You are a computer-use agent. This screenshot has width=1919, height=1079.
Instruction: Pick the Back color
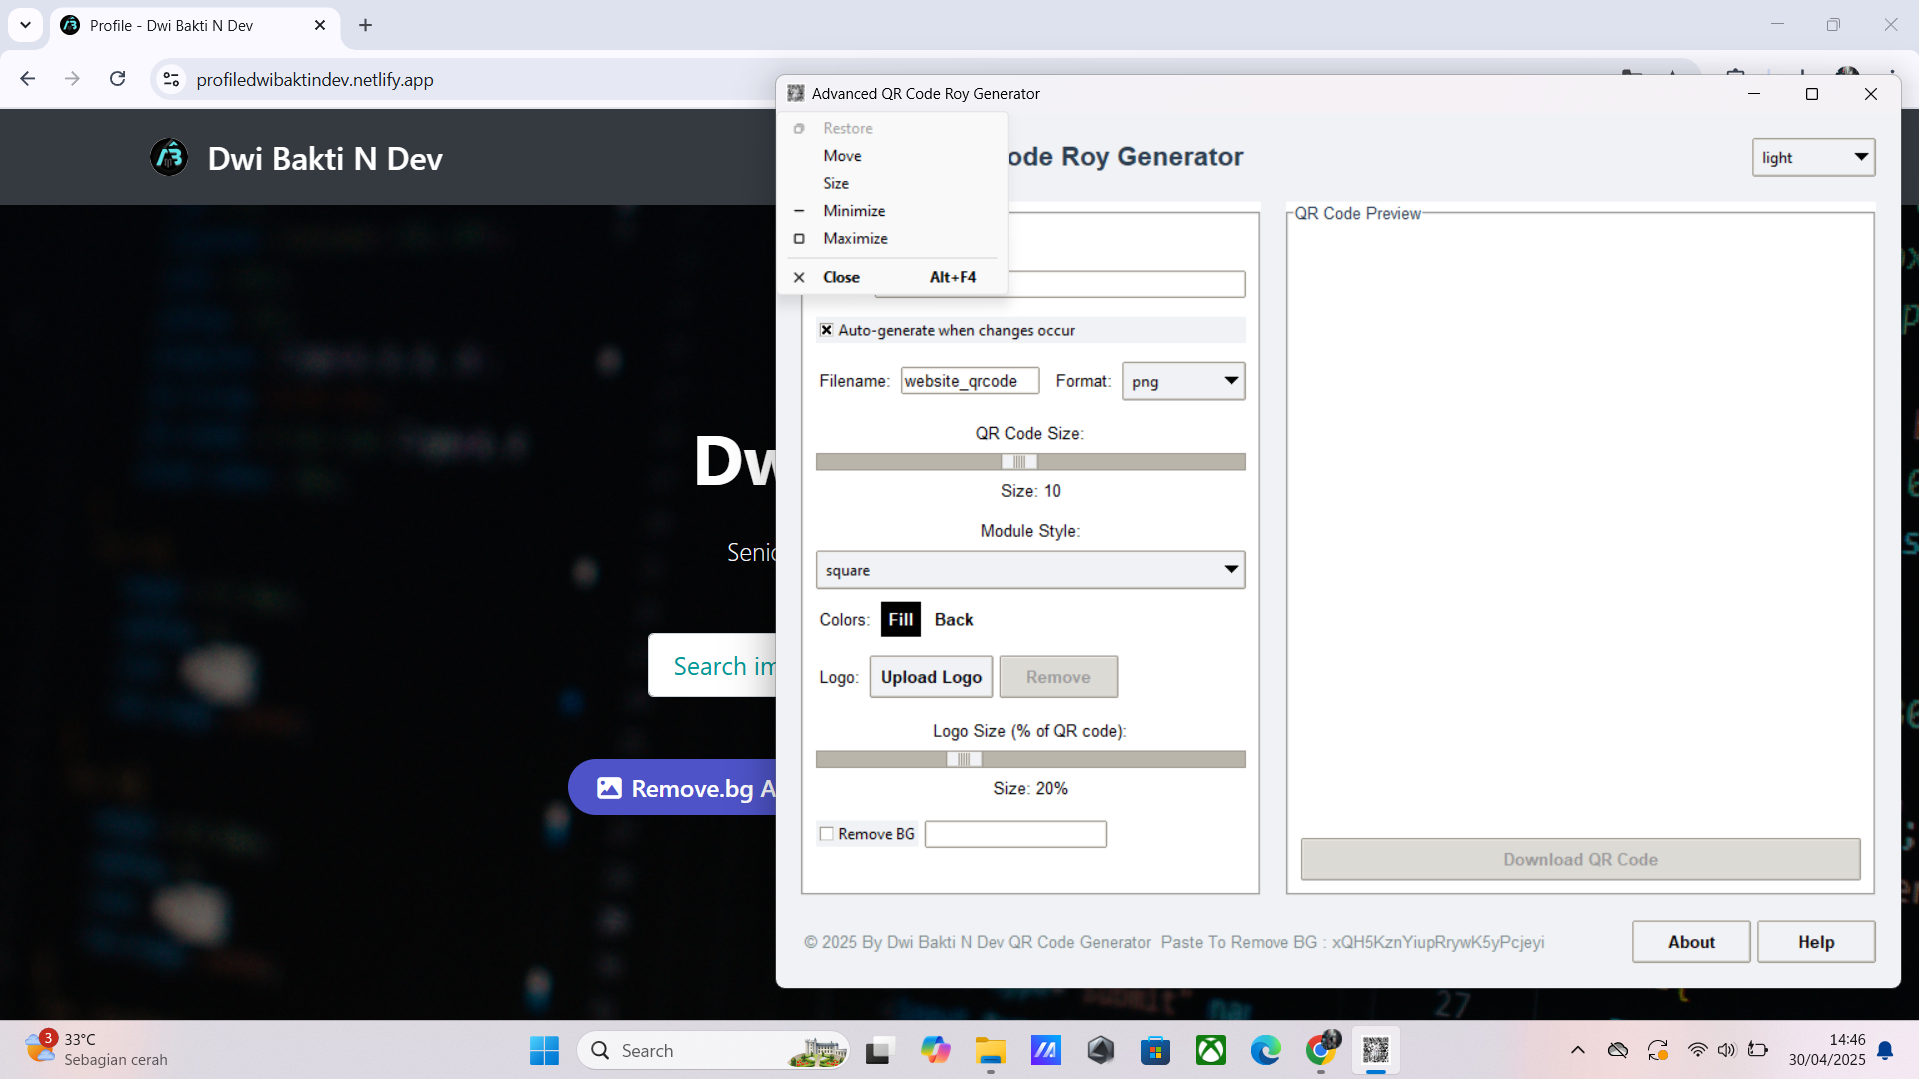click(954, 620)
